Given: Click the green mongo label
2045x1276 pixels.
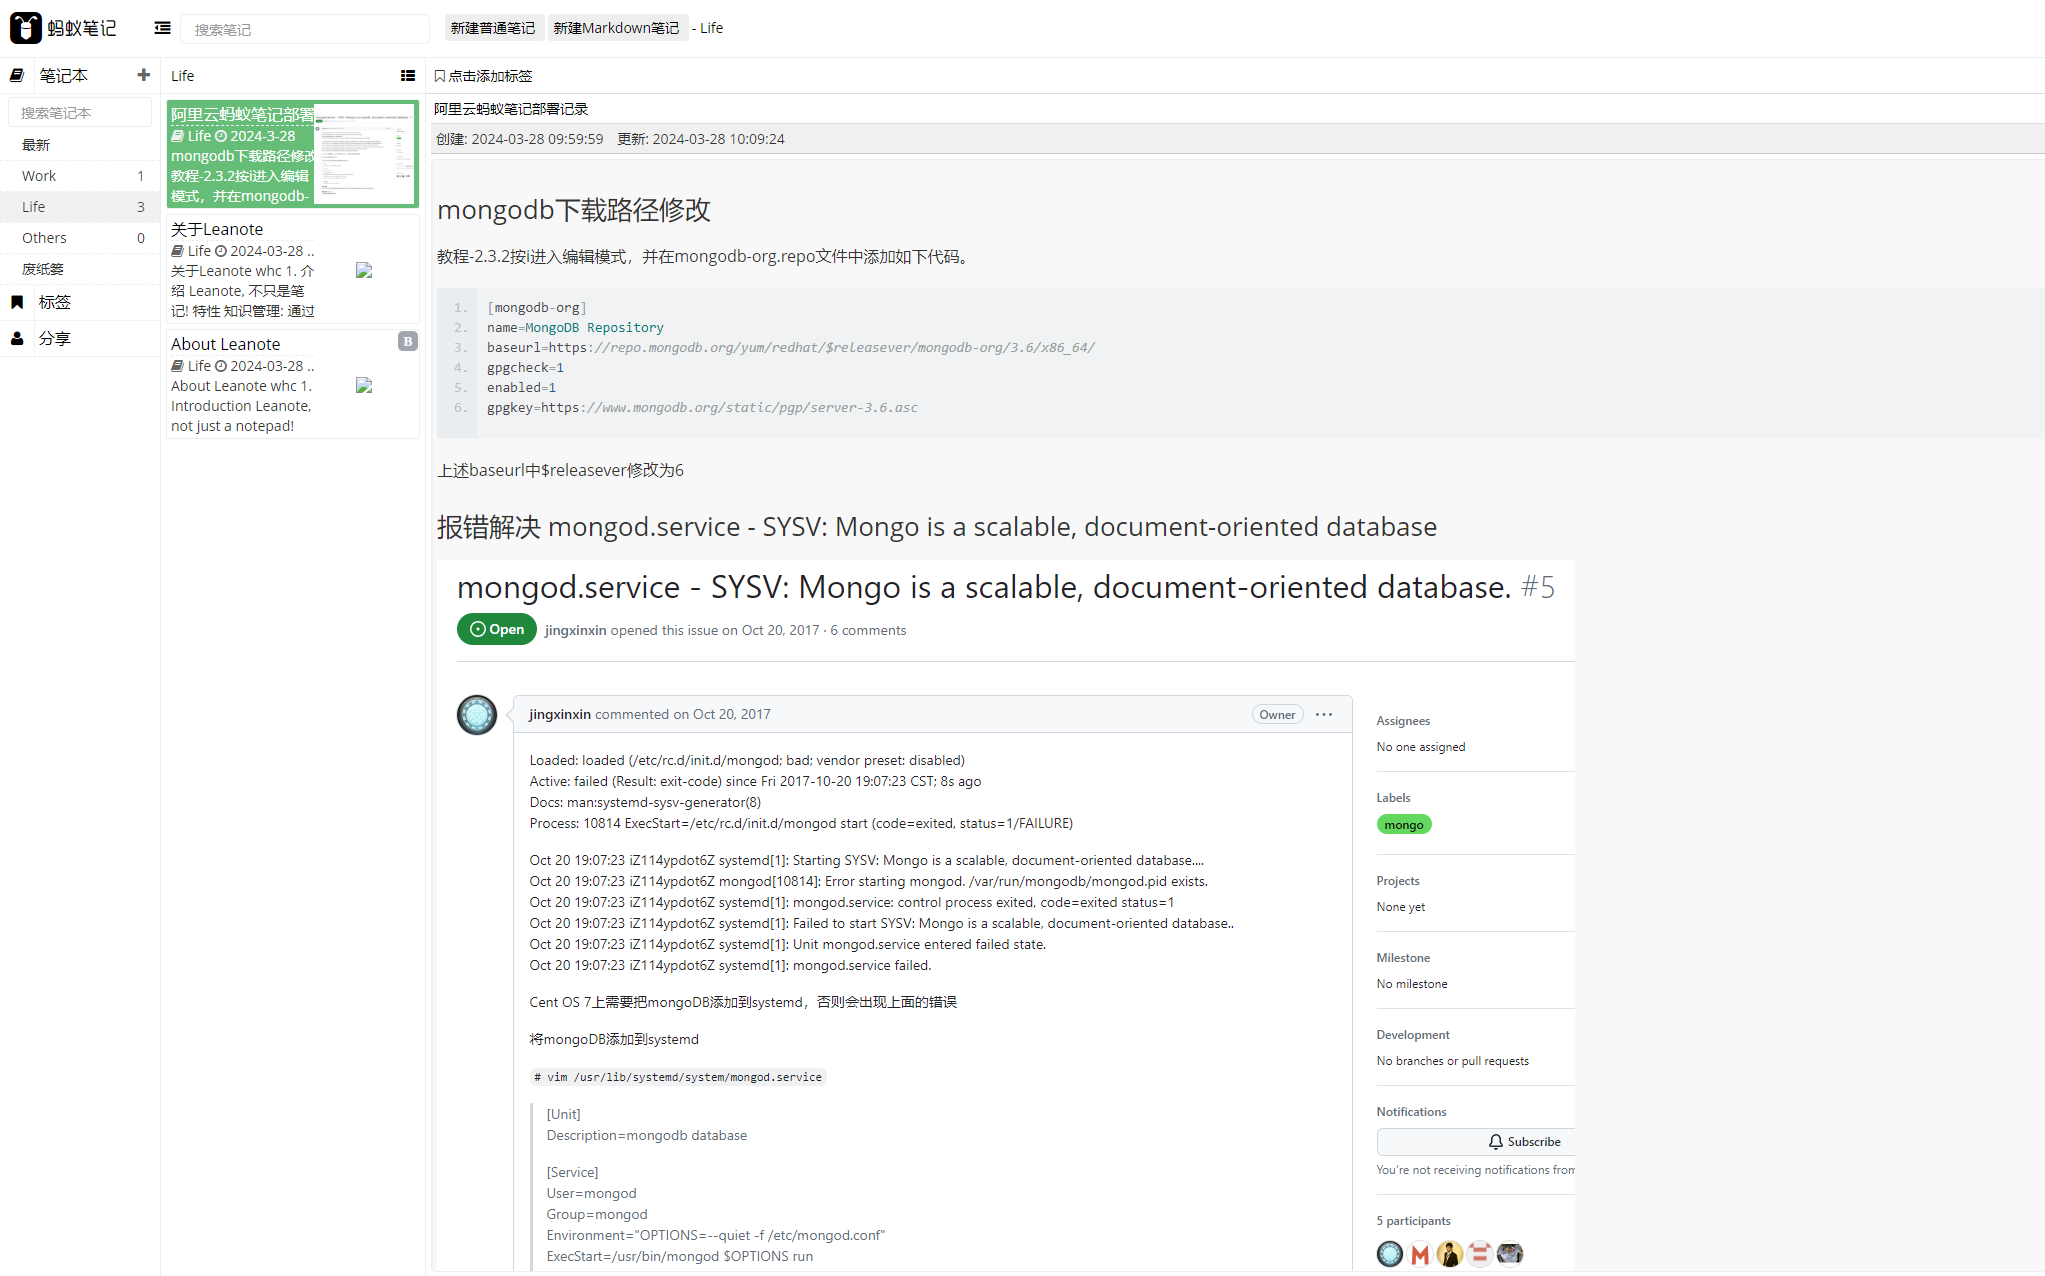Looking at the screenshot, I should coord(1404,825).
